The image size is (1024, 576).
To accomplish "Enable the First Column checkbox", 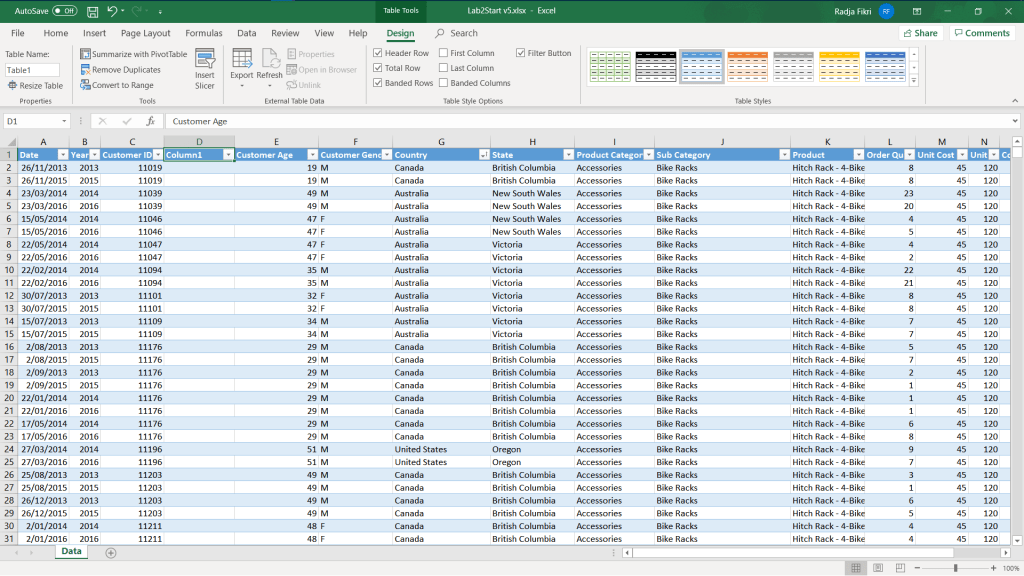I will pyautogui.click(x=443, y=53).
